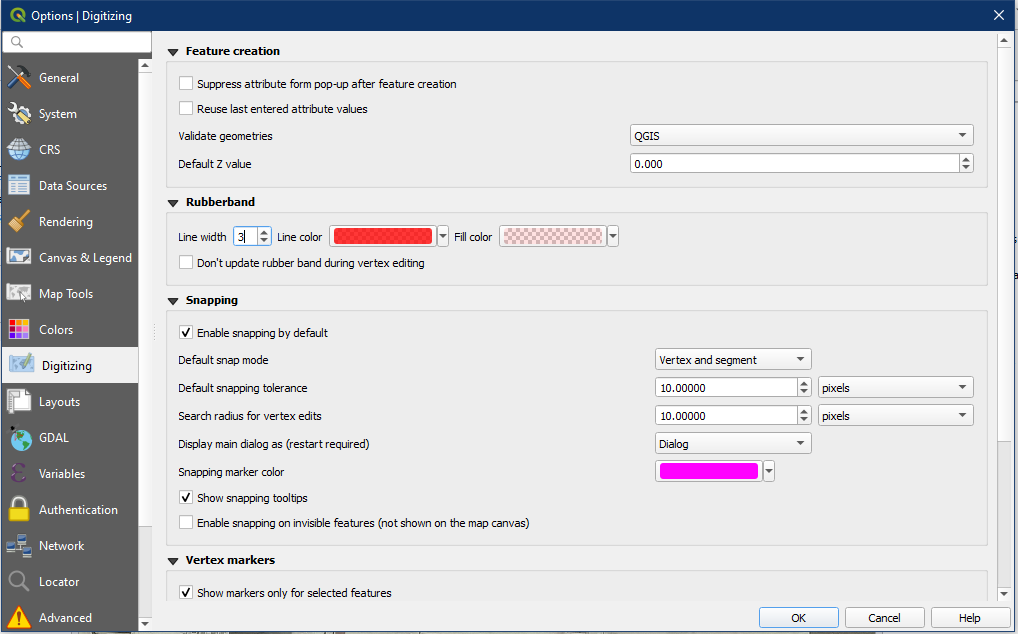Enable Suppress attribute form pop-up checkbox

(x=186, y=84)
